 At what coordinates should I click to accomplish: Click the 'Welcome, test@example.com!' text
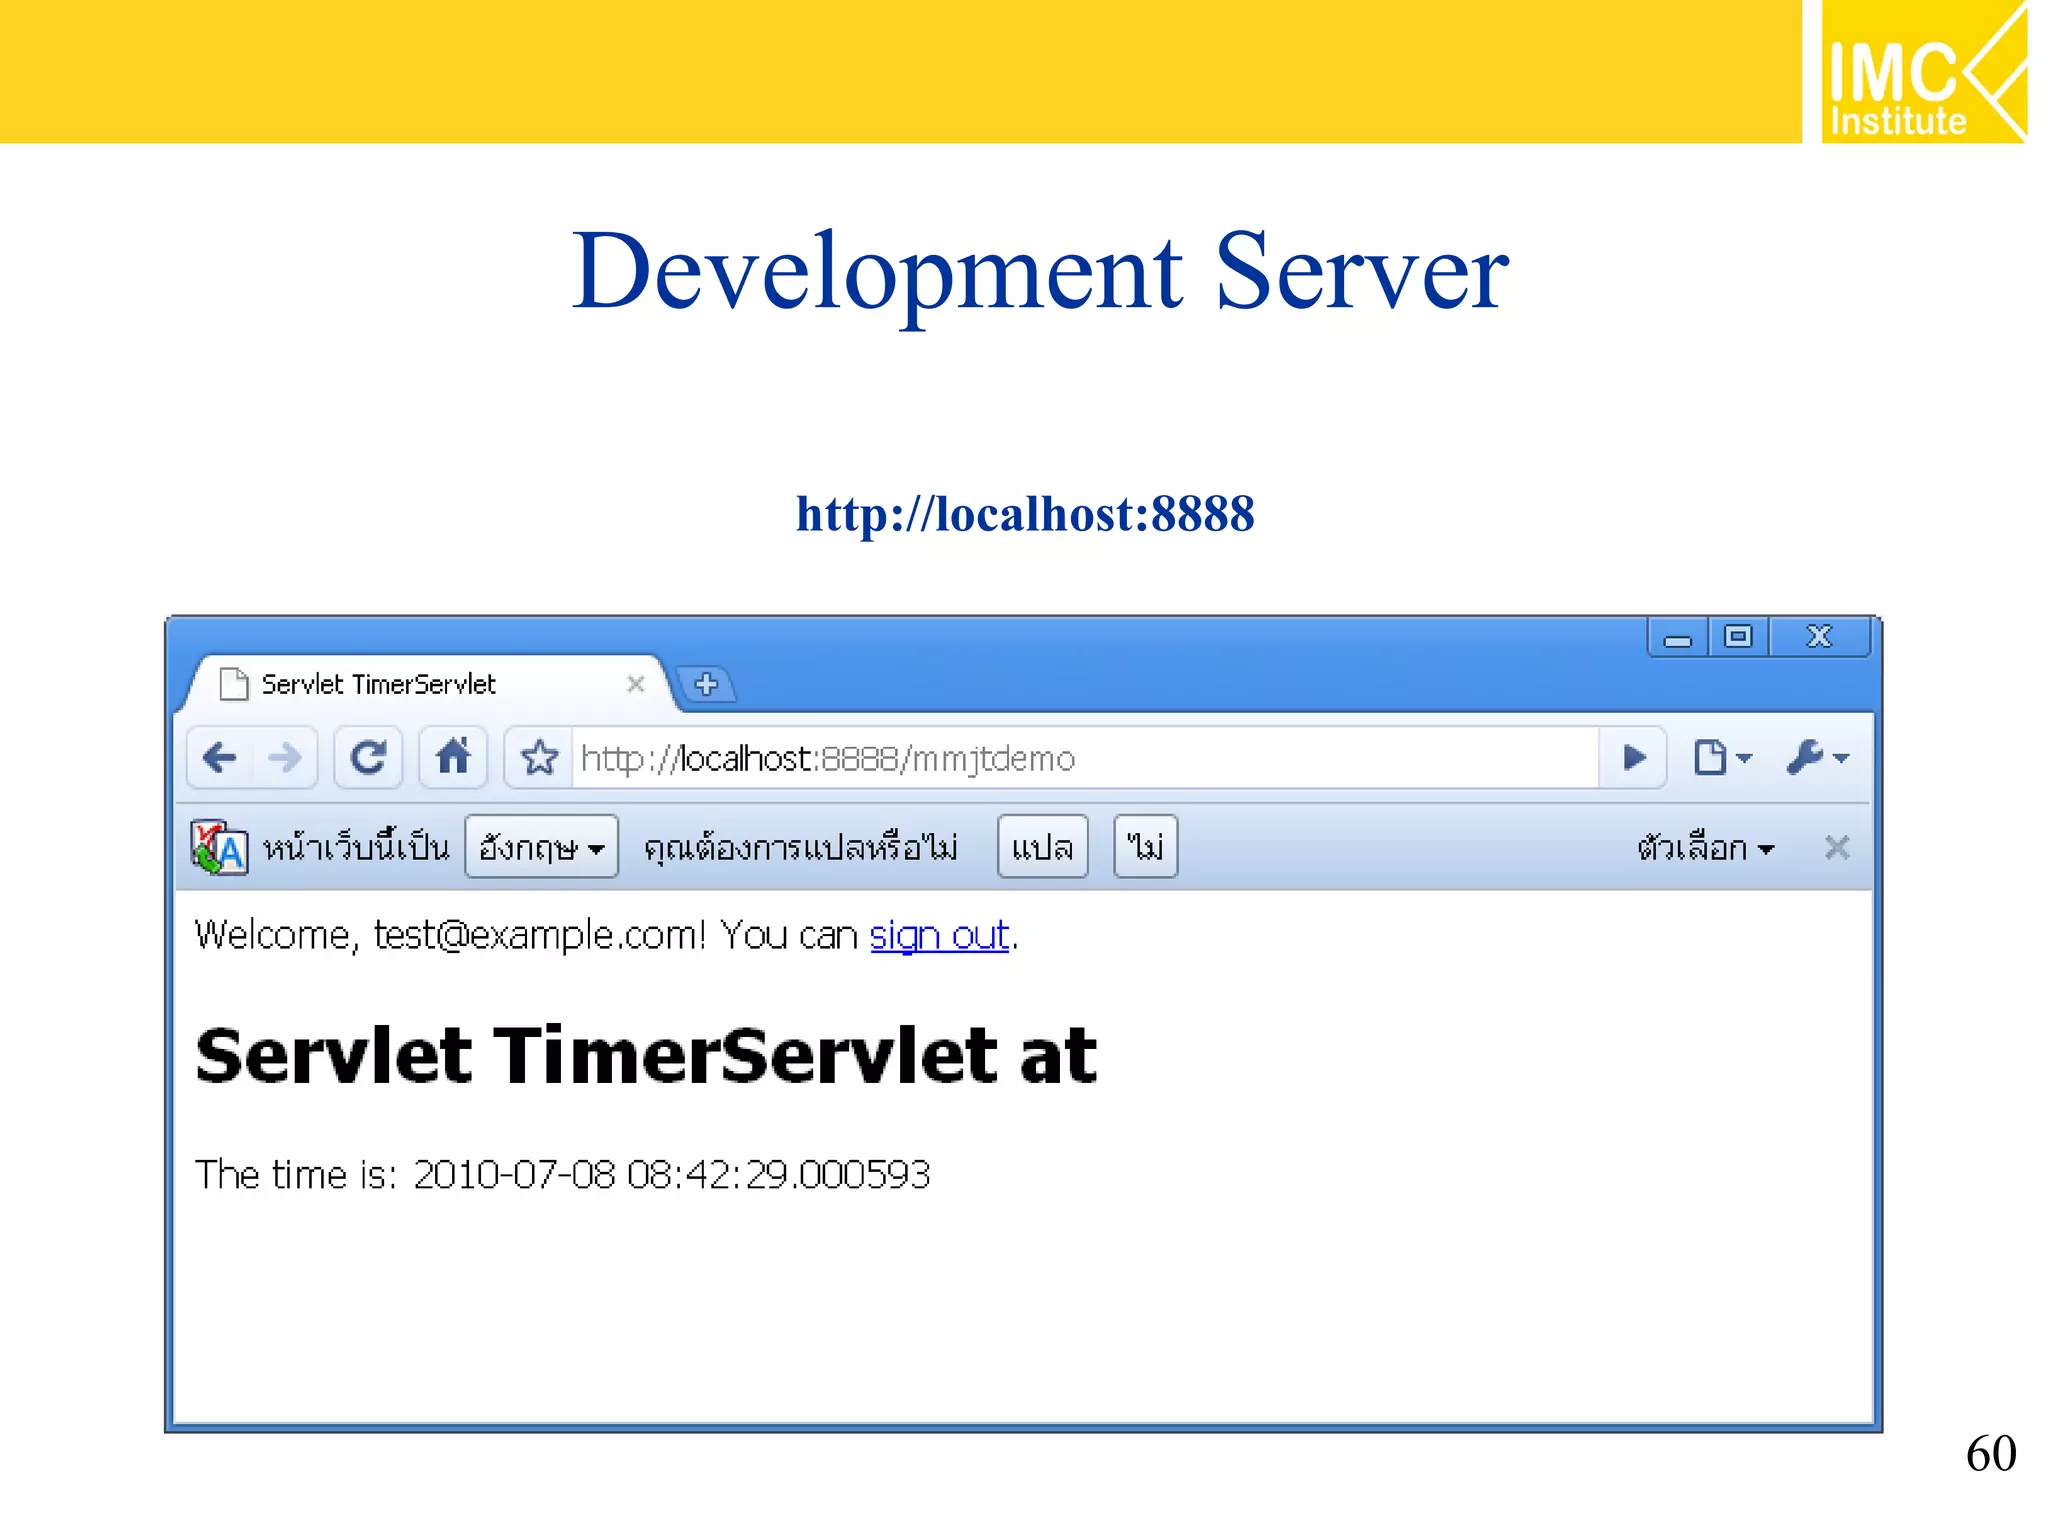[450, 936]
